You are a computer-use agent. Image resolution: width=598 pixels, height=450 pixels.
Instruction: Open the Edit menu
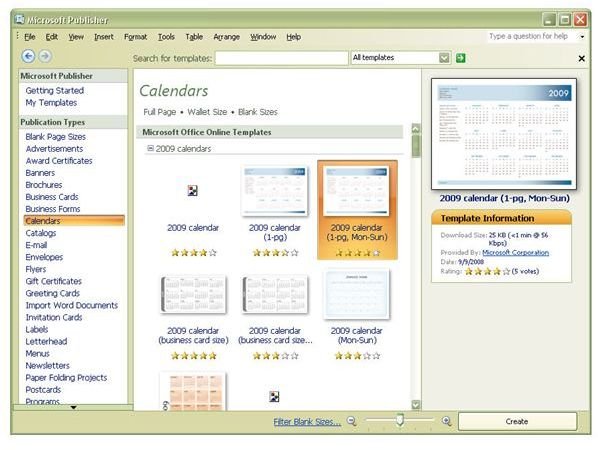coord(51,37)
